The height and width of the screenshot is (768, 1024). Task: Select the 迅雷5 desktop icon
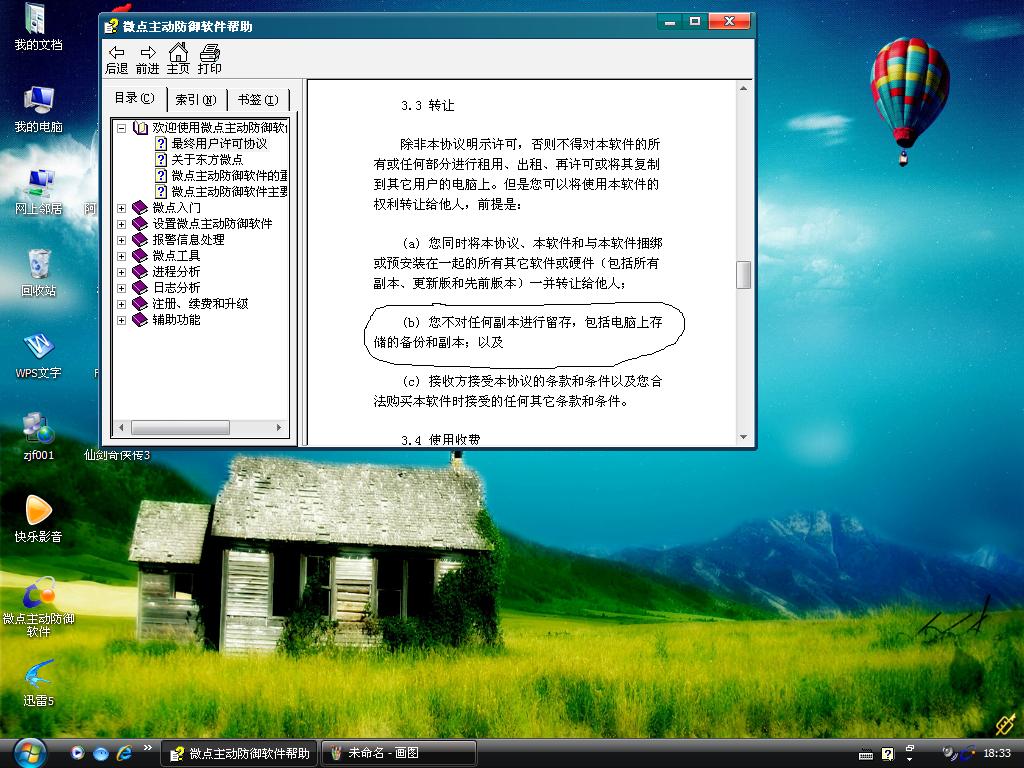tap(38, 680)
